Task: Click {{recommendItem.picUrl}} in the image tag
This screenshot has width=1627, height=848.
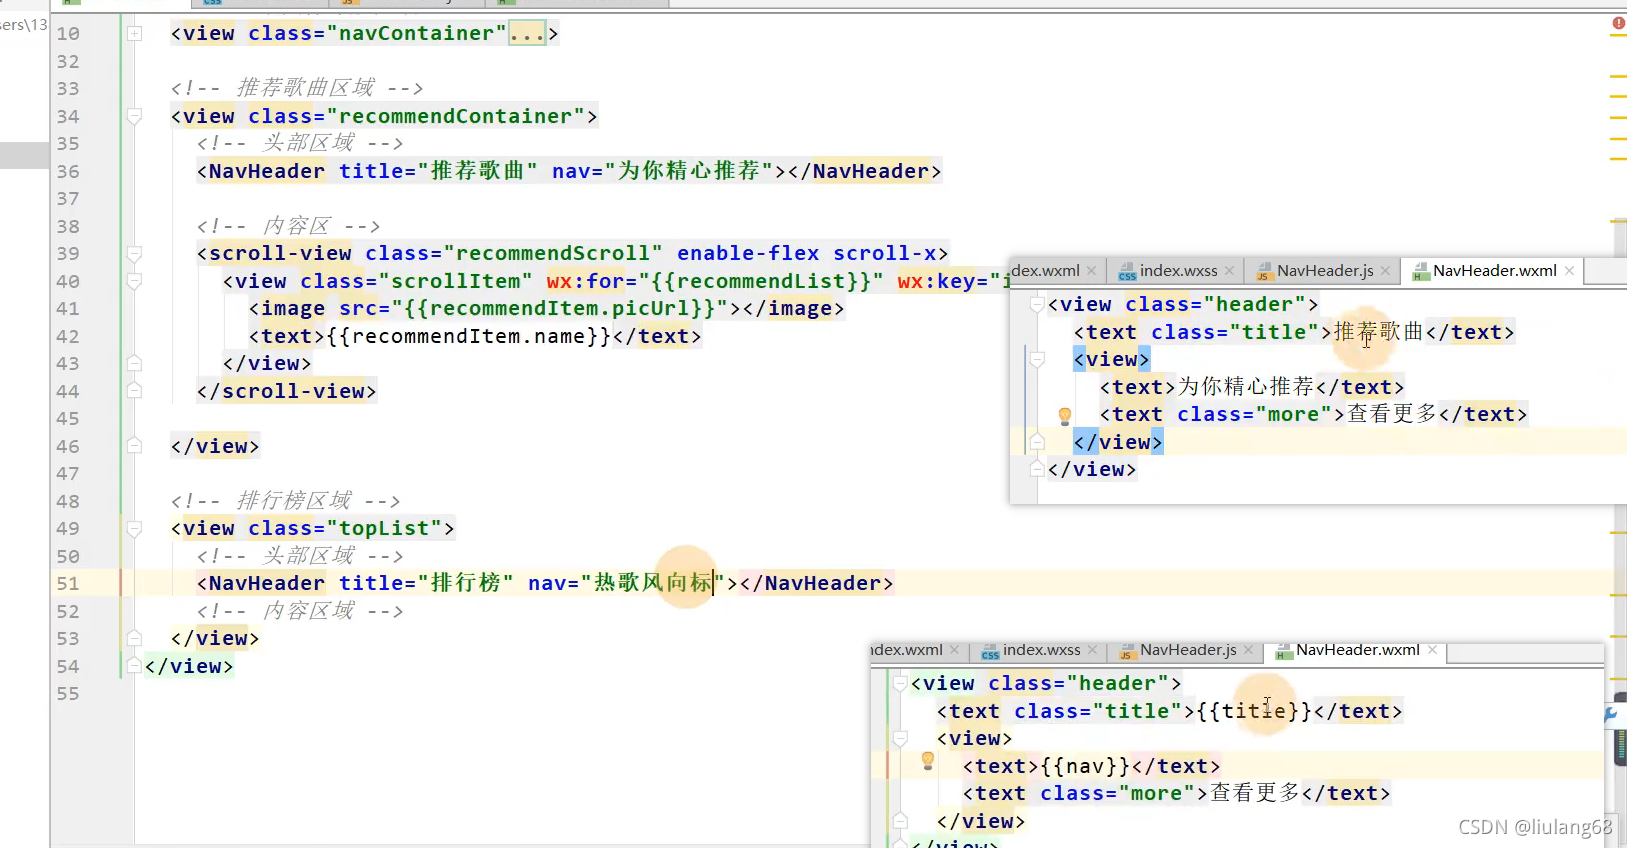Action: pyautogui.click(x=560, y=309)
